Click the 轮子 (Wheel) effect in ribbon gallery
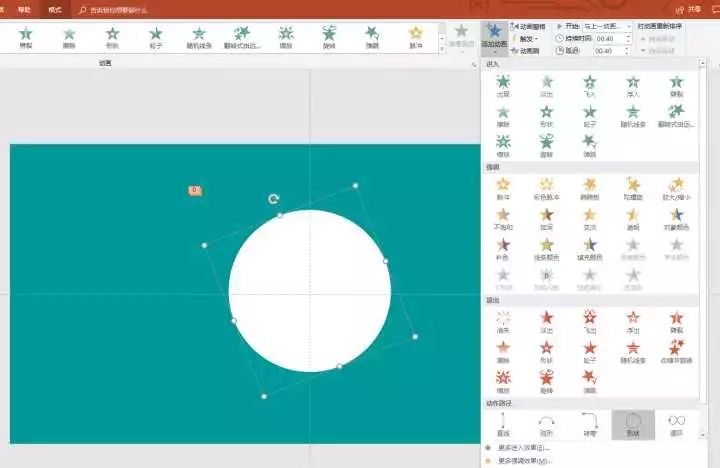 click(156, 37)
